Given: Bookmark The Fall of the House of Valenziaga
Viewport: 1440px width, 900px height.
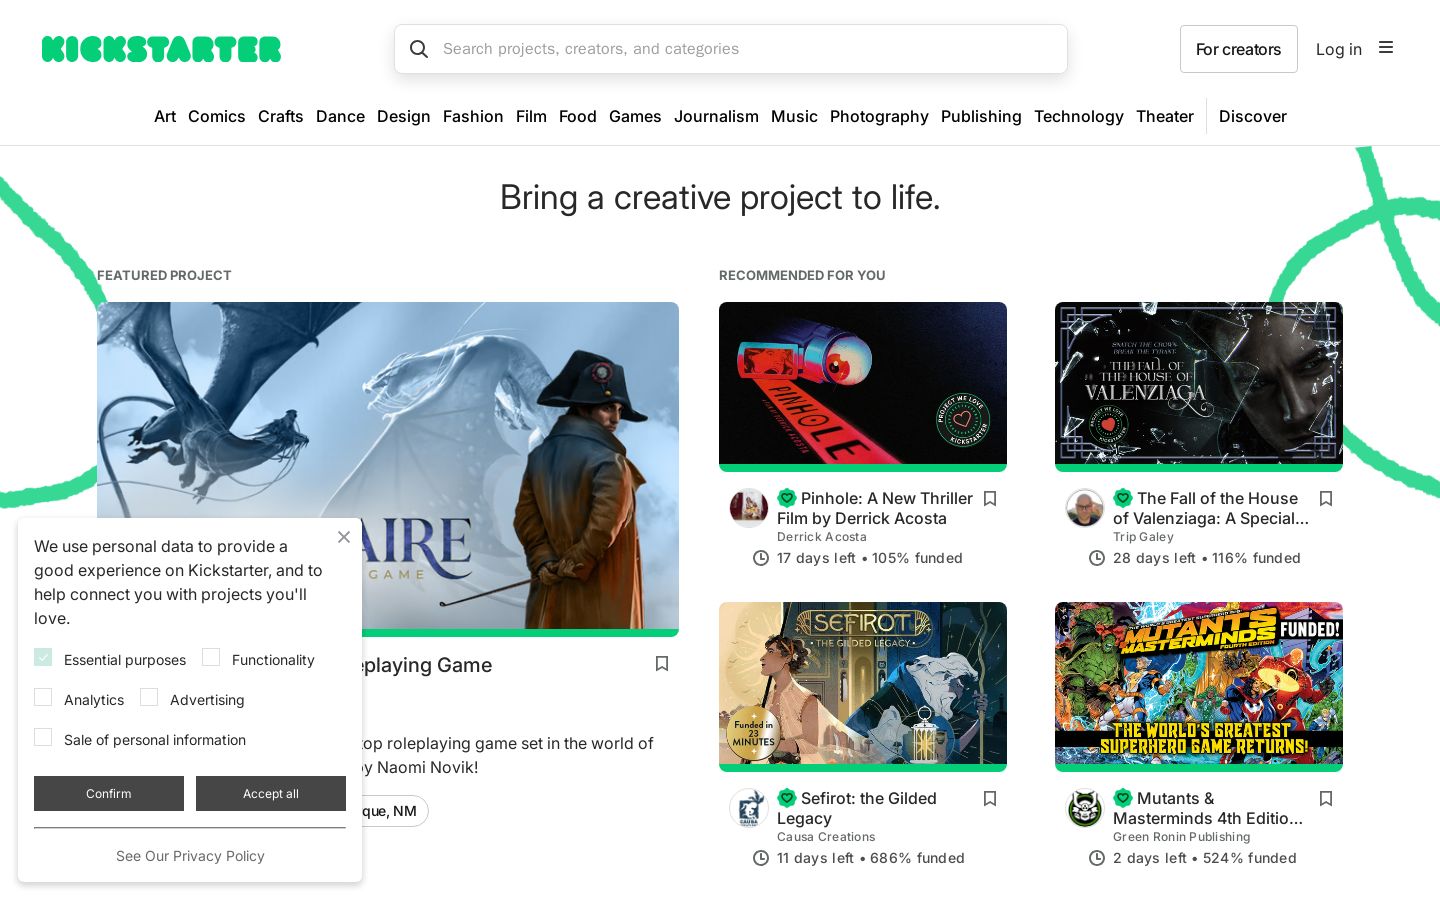Looking at the screenshot, I should pos(1326,498).
